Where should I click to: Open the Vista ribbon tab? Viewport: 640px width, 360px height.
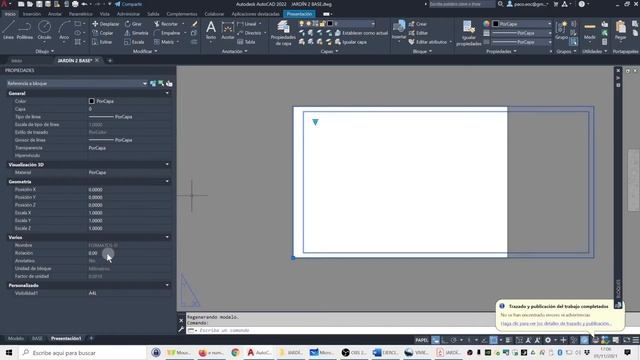click(x=104, y=14)
